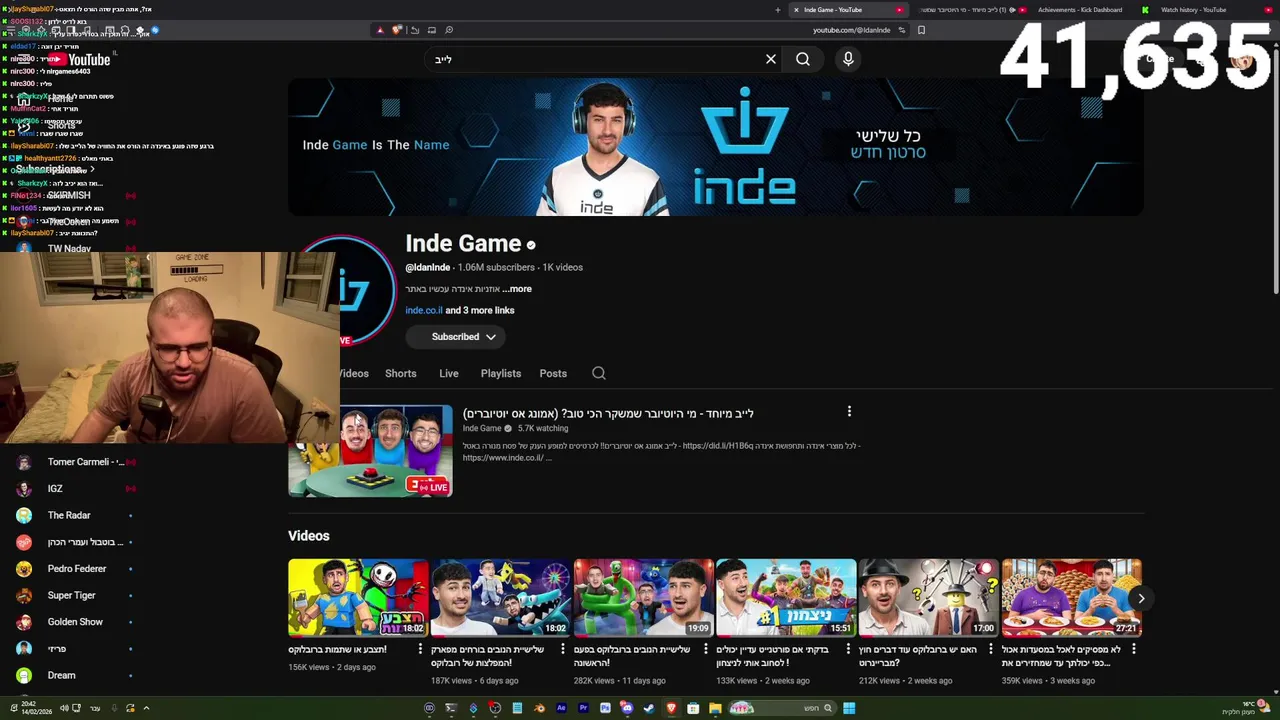Open IGZ channel avatar in sidebar

pyautogui.click(x=24, y=489)
